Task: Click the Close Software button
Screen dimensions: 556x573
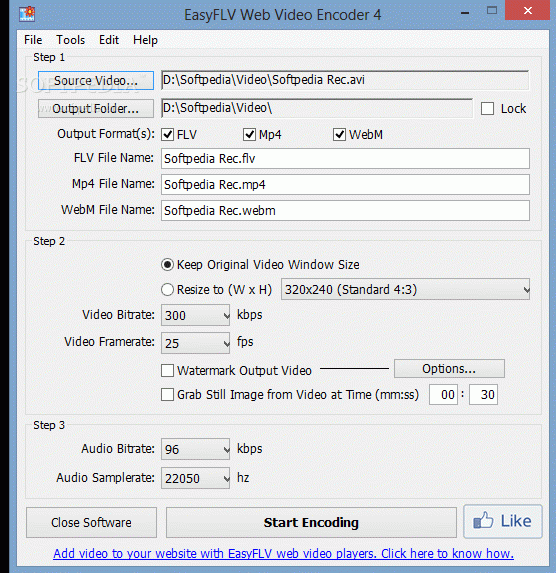Action: pyautogui.click(x=91, y=523)
